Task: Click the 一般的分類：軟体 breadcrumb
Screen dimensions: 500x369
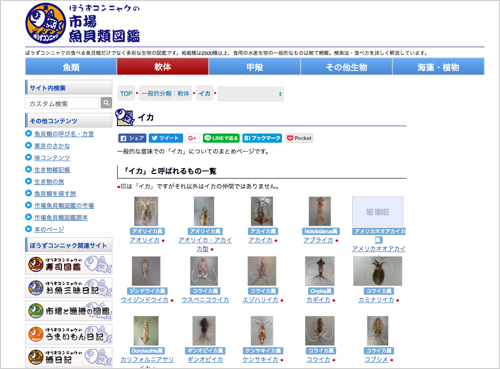Action: tap(166, 94)
